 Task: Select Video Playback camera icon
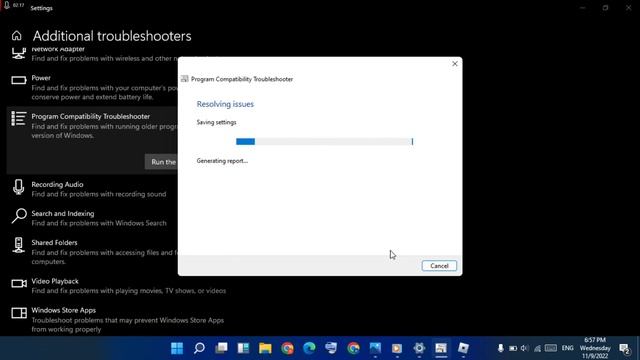pos(19,283)
